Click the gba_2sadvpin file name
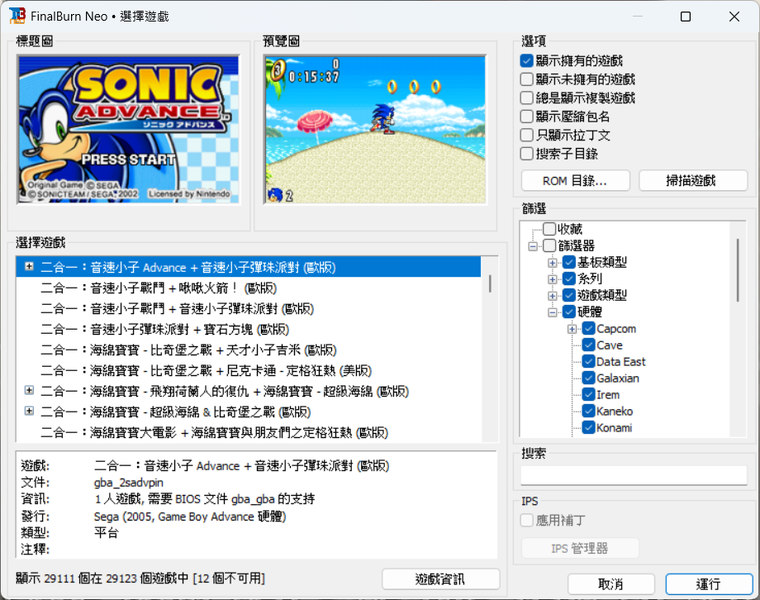 click(x=128, y=483)
